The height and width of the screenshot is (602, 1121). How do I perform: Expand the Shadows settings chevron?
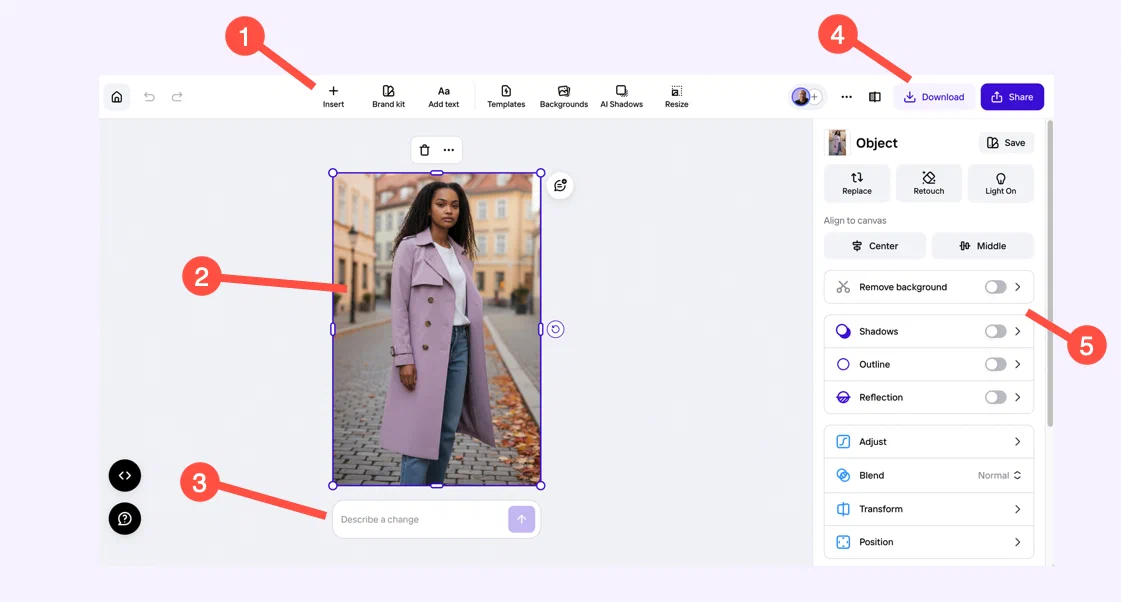click(1017, 331)
